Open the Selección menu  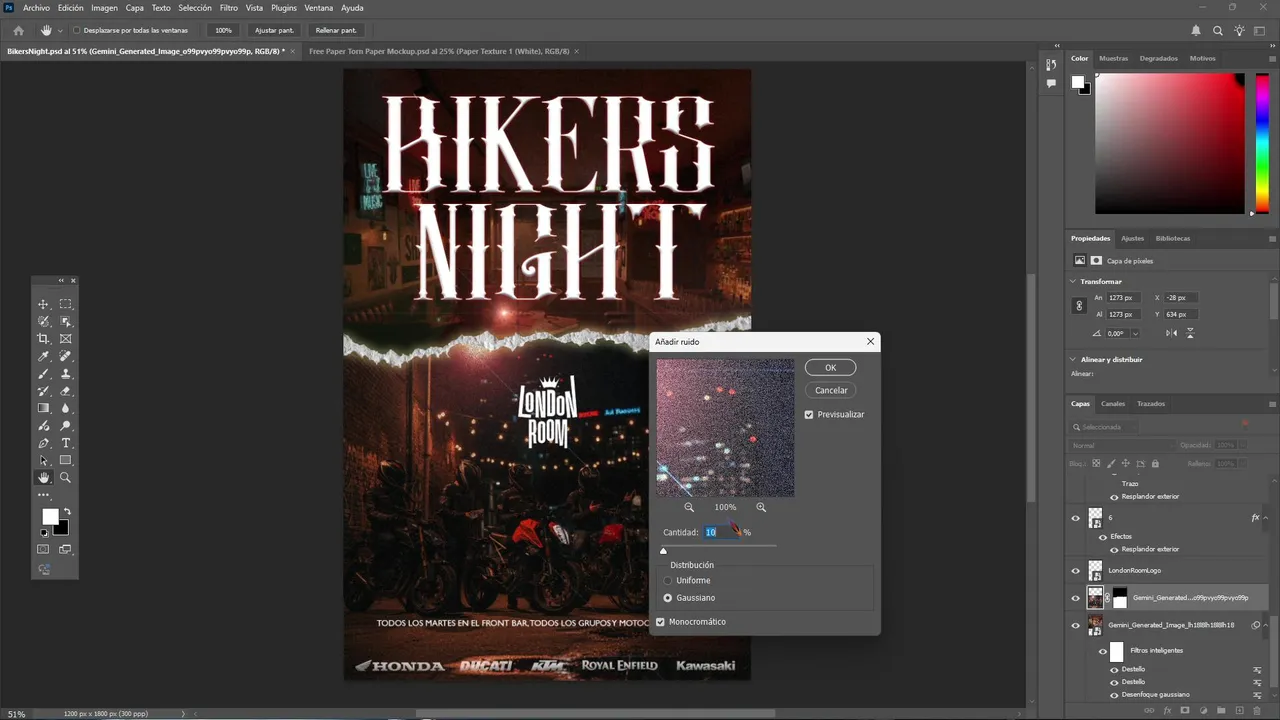195,8
